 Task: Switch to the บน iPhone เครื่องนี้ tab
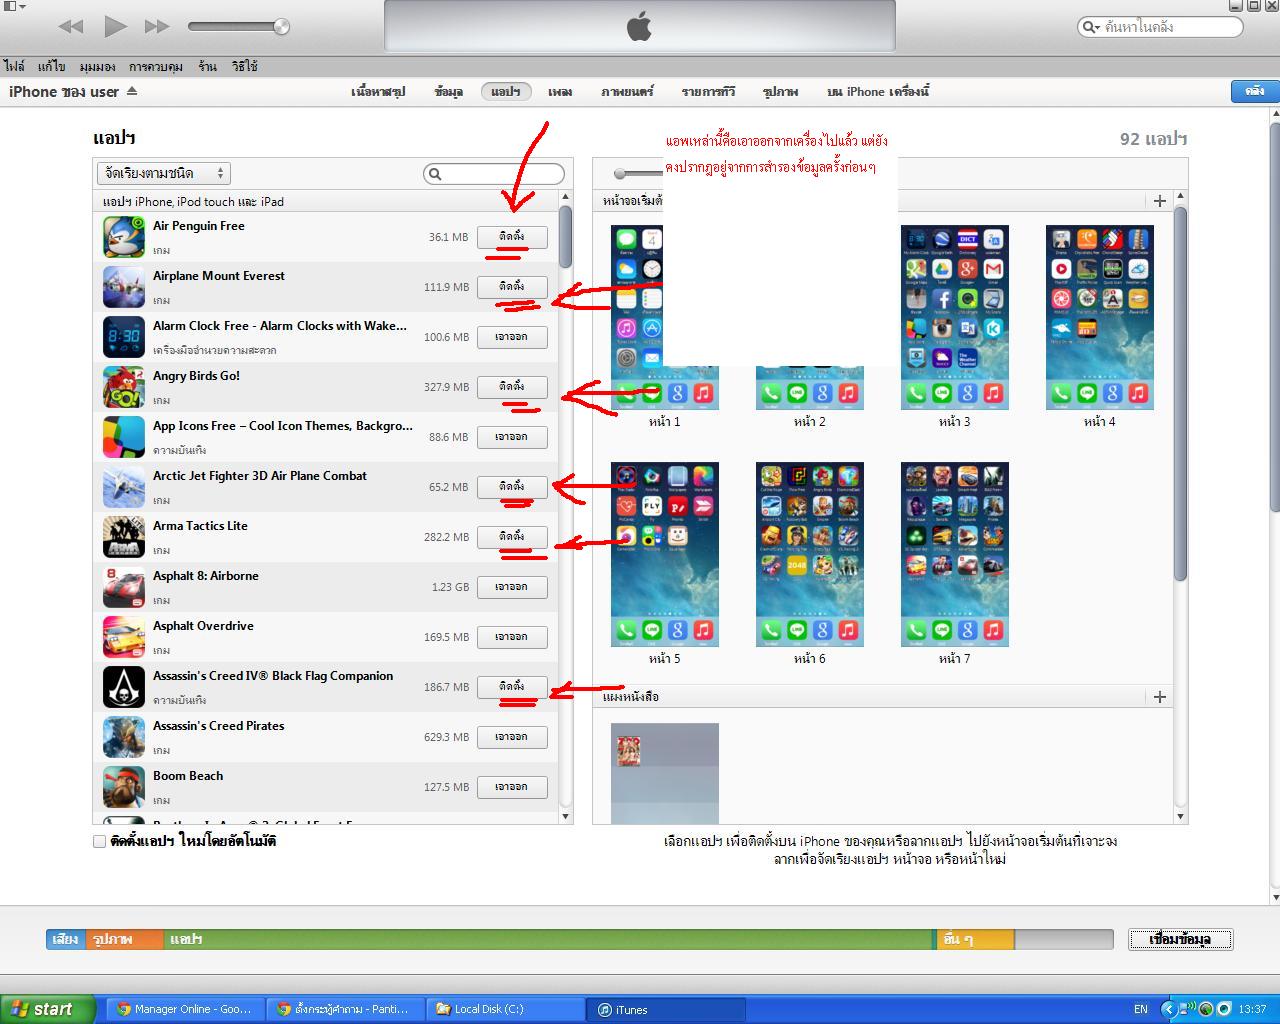coord(878,91)
